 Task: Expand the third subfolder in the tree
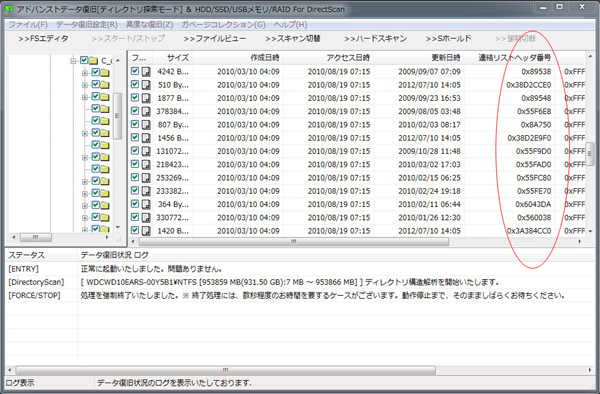coord(85,97)
